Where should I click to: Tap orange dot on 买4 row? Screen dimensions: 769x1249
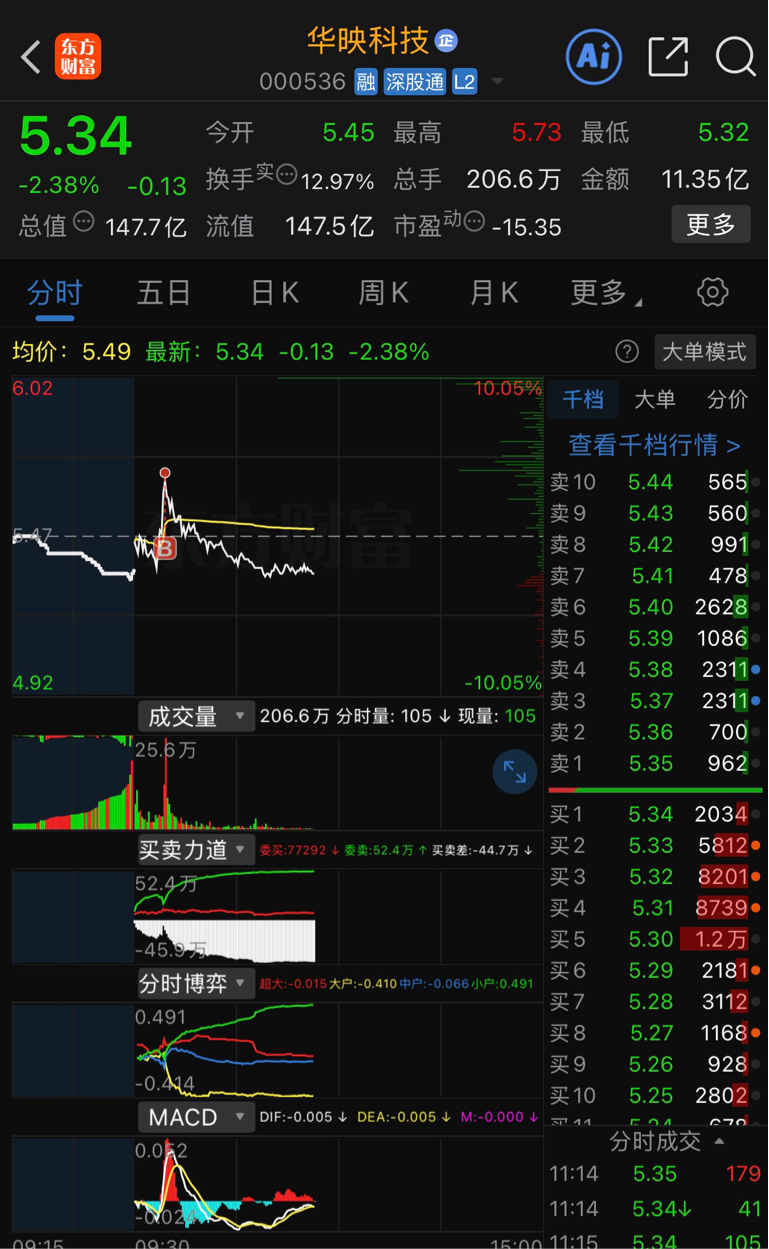pos(756,909)
